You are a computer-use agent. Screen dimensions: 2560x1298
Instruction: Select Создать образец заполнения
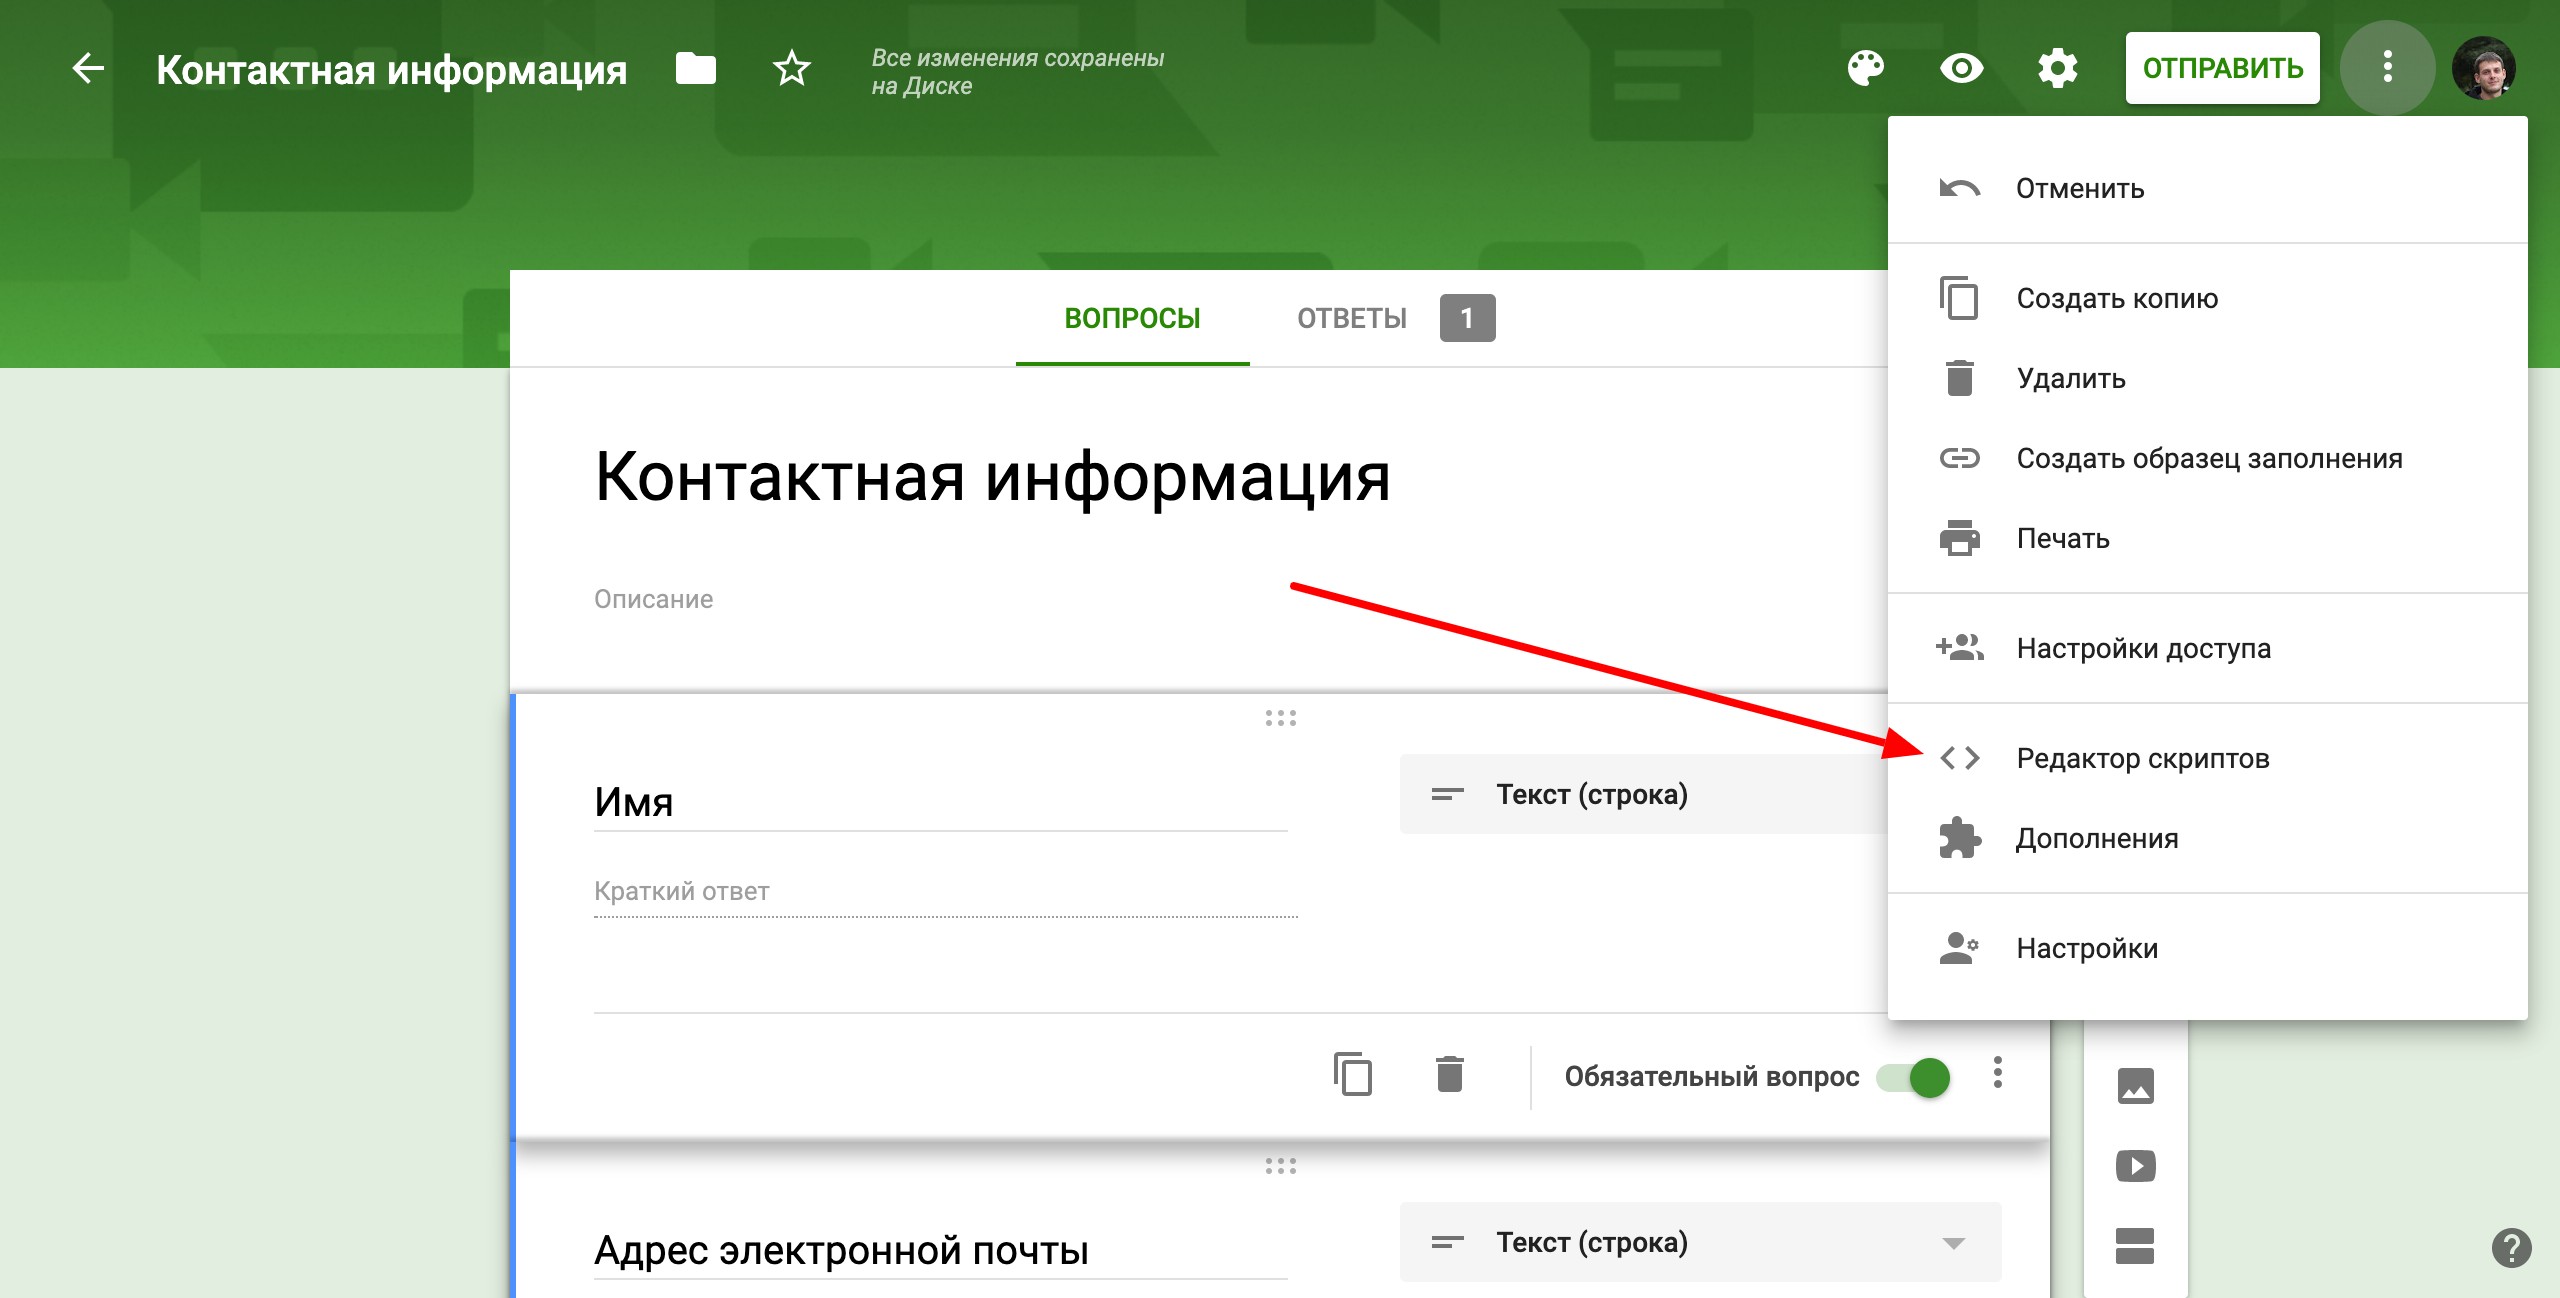click(2208, 458)
